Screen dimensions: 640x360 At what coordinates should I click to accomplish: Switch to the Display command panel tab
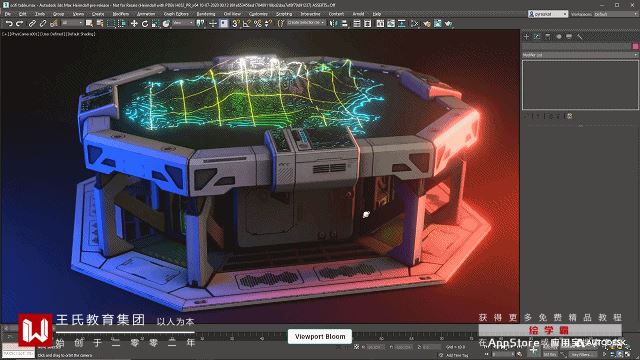click(569, 37)
